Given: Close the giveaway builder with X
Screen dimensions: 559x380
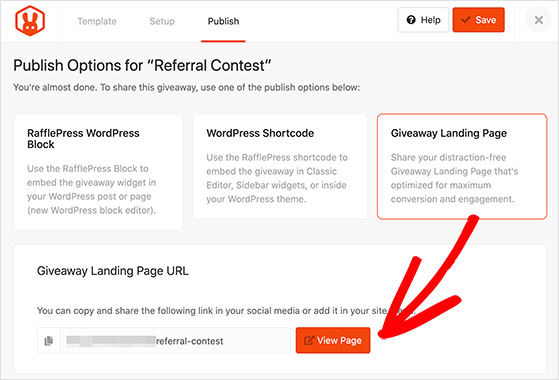Looking at the screenshot, I should tap(538, 20).
